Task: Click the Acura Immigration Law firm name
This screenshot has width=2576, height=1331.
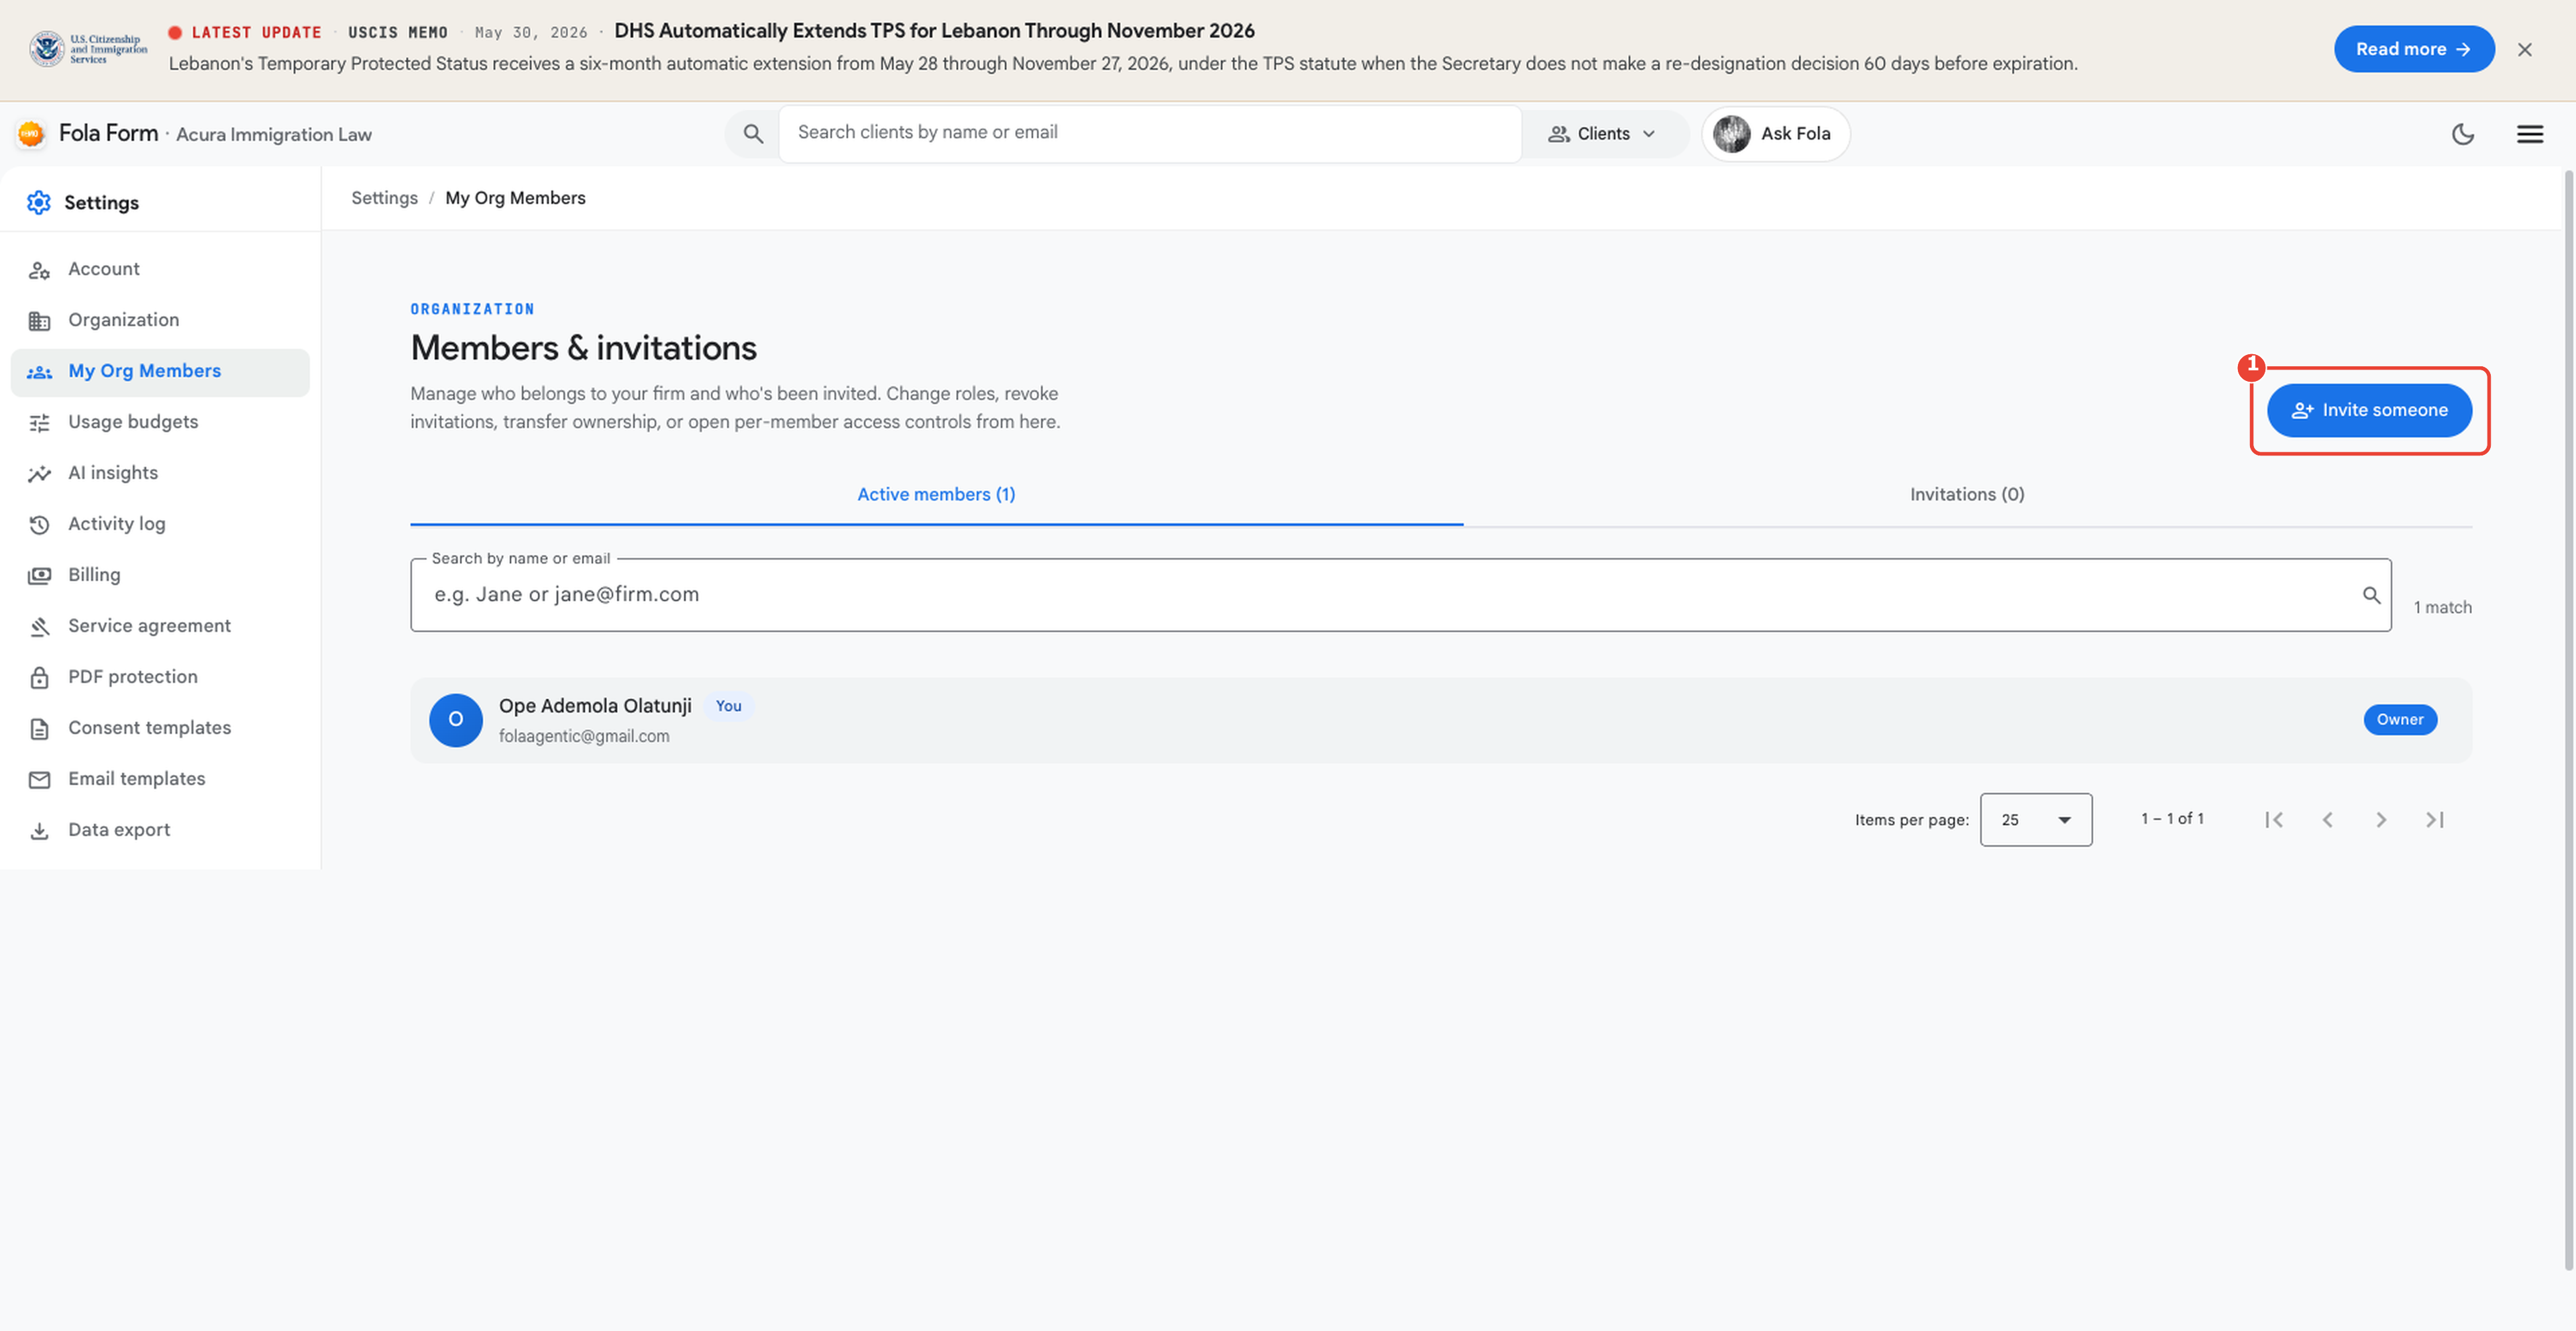Action: pos(274,134)
